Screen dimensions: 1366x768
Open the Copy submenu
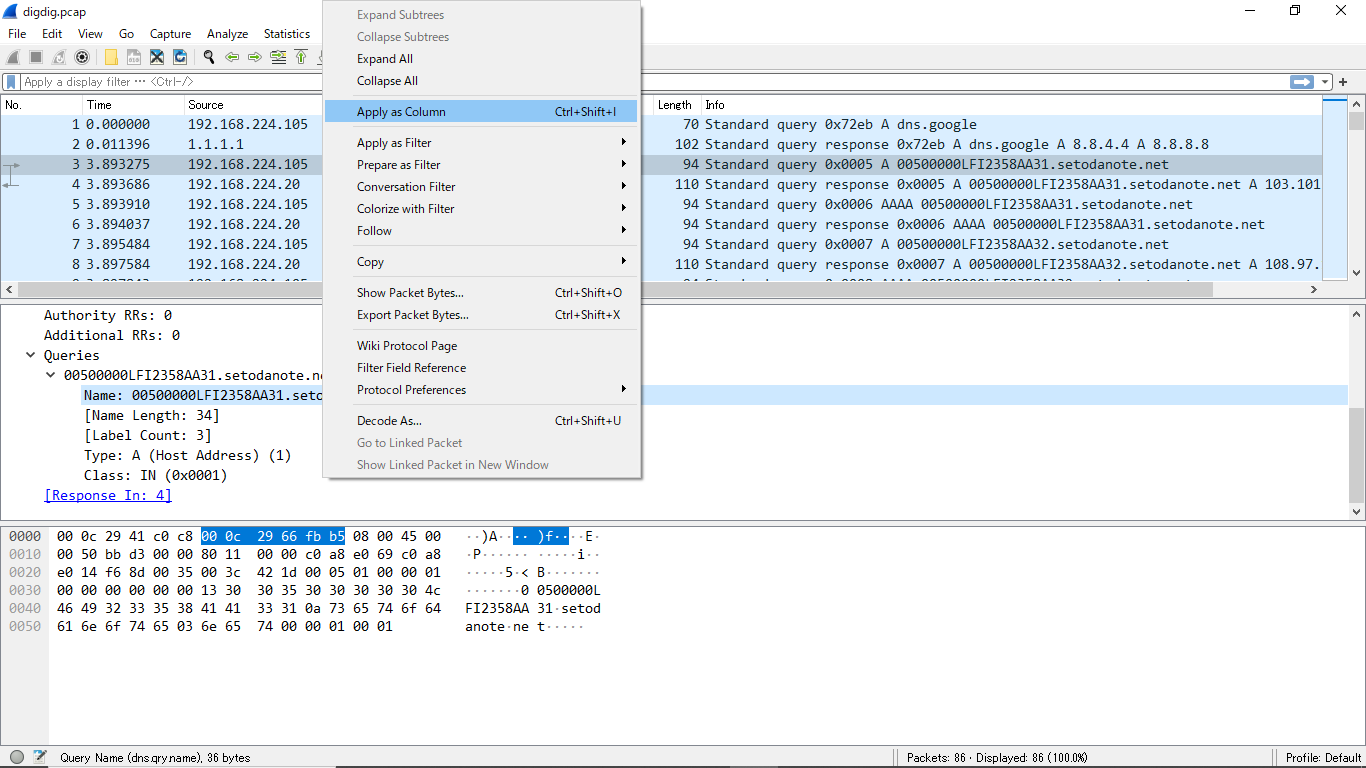[482, 262]
